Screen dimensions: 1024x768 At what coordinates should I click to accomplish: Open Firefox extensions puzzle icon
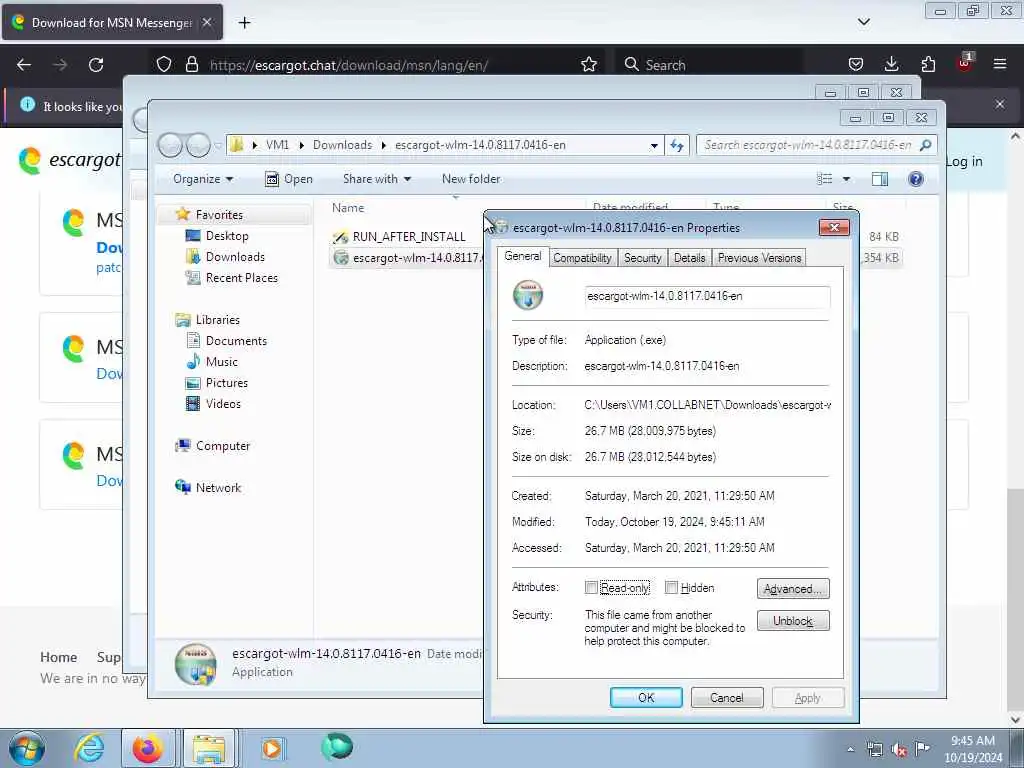[928, 64]
